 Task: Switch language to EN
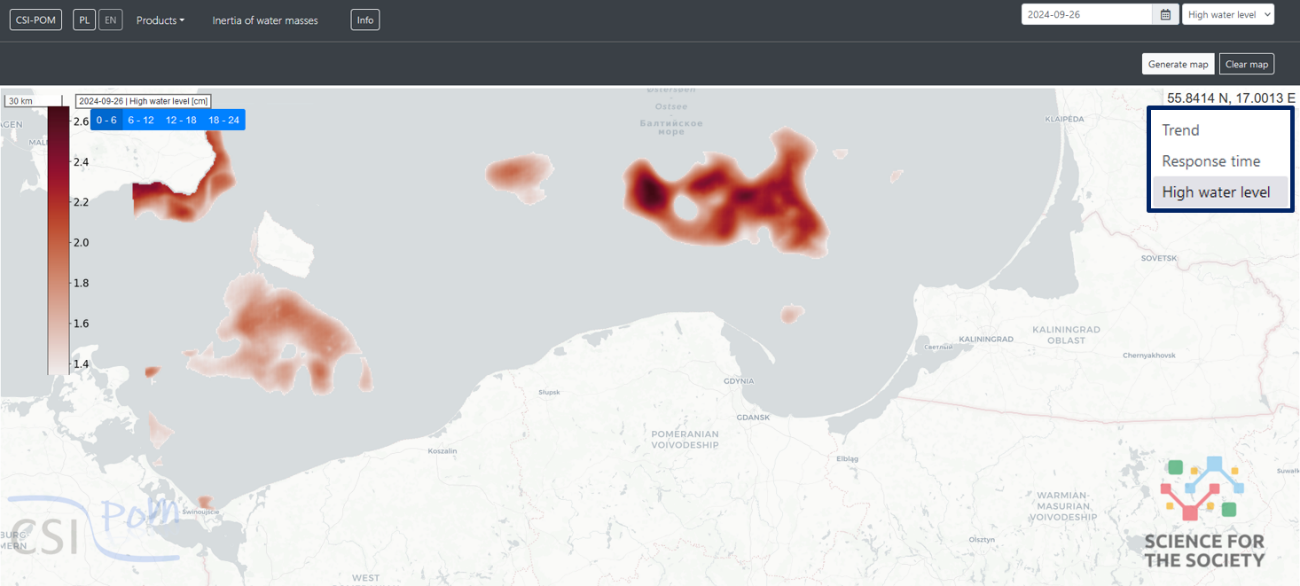click(x=110, y=20)
